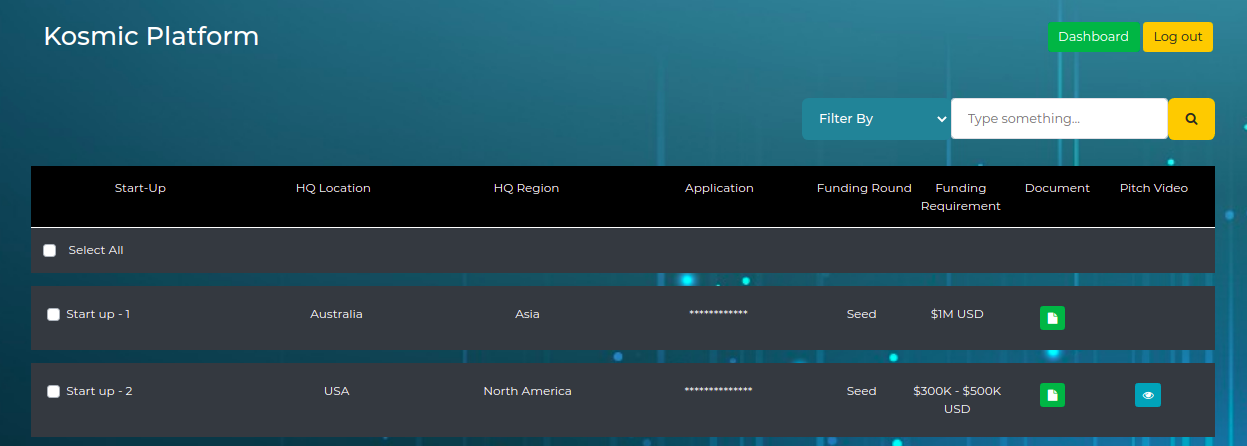Click the '$1M USD' funding cell

click(957, 314)
